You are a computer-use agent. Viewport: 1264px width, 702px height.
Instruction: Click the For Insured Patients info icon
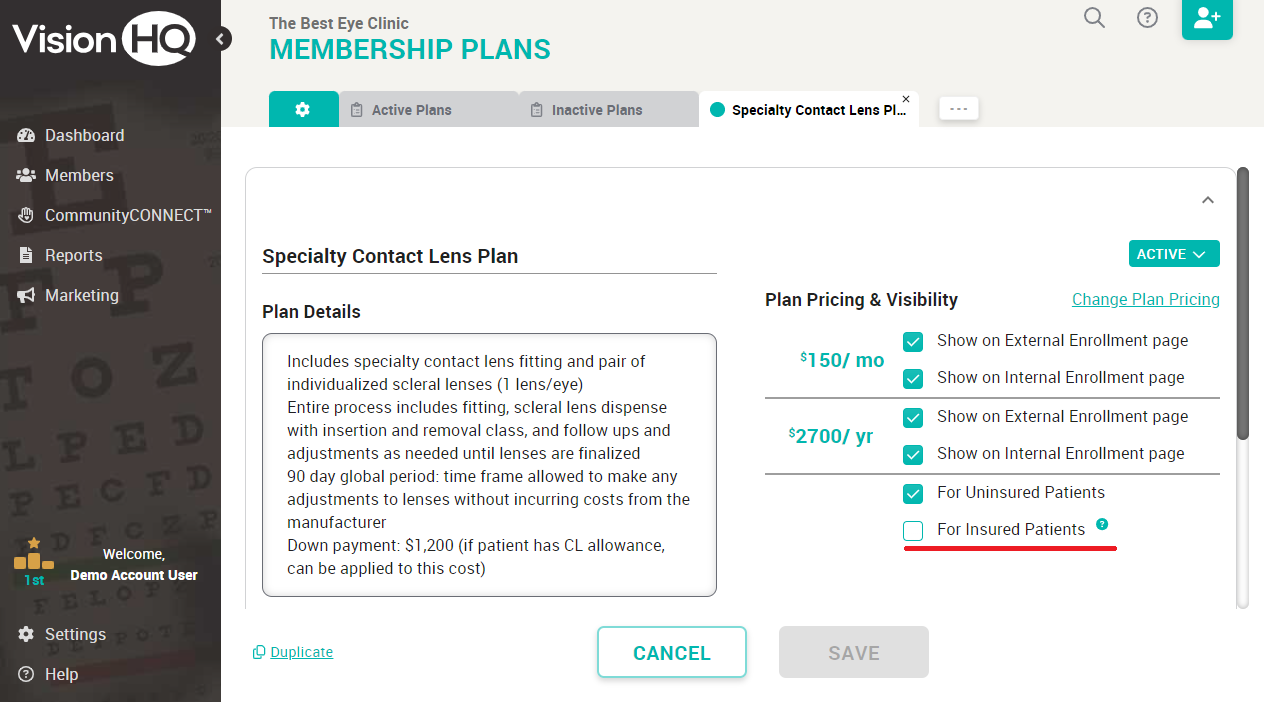pyautogui.click(x=1102, y=524)
